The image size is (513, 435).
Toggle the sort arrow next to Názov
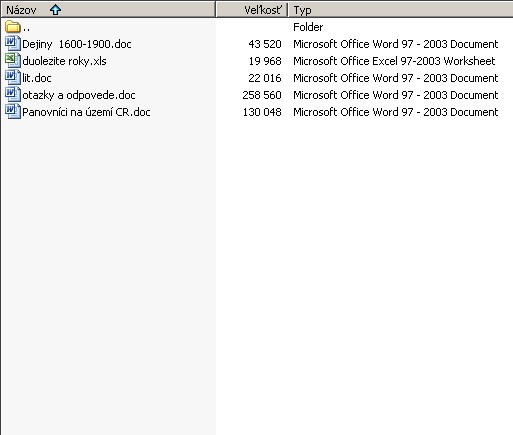click(x=55, y=10)
